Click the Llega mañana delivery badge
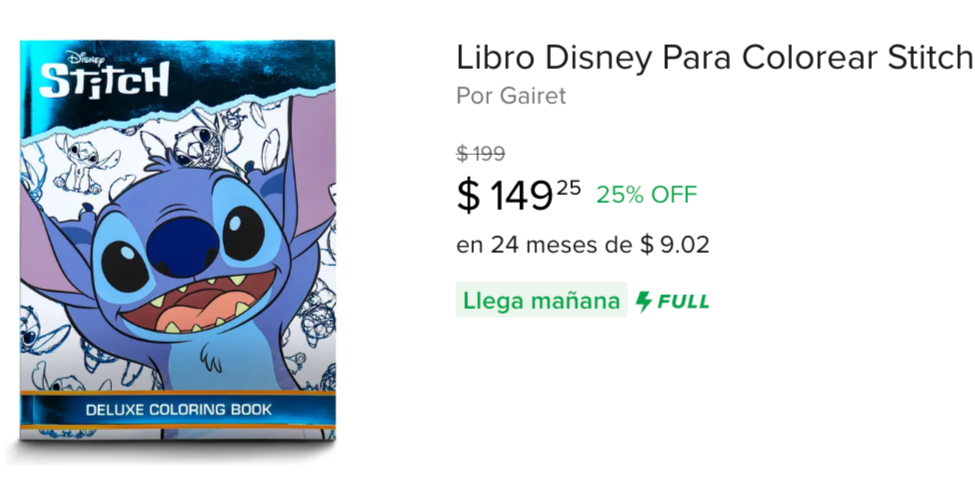Viewport: 975px width, 484px height. 542,300
